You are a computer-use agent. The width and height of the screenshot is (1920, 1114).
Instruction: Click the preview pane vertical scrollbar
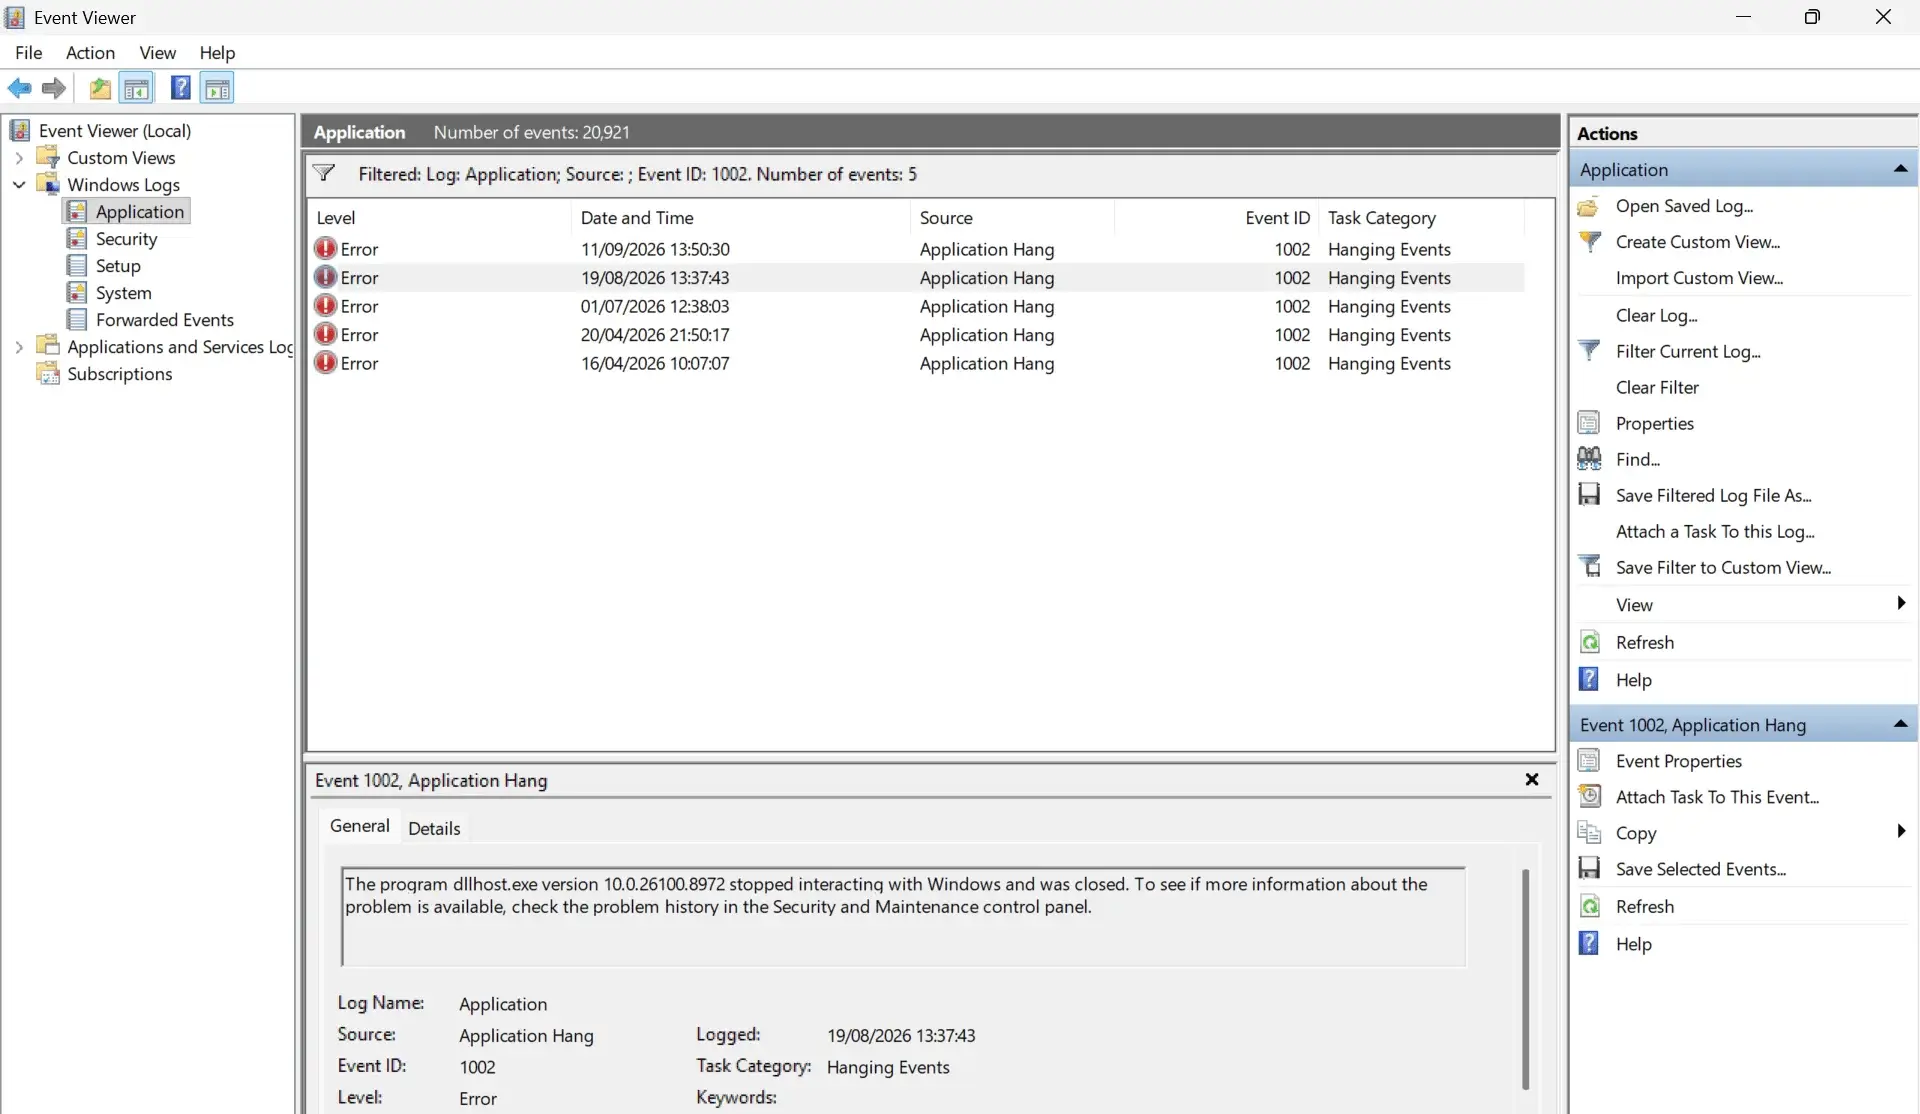[1525, 979]
